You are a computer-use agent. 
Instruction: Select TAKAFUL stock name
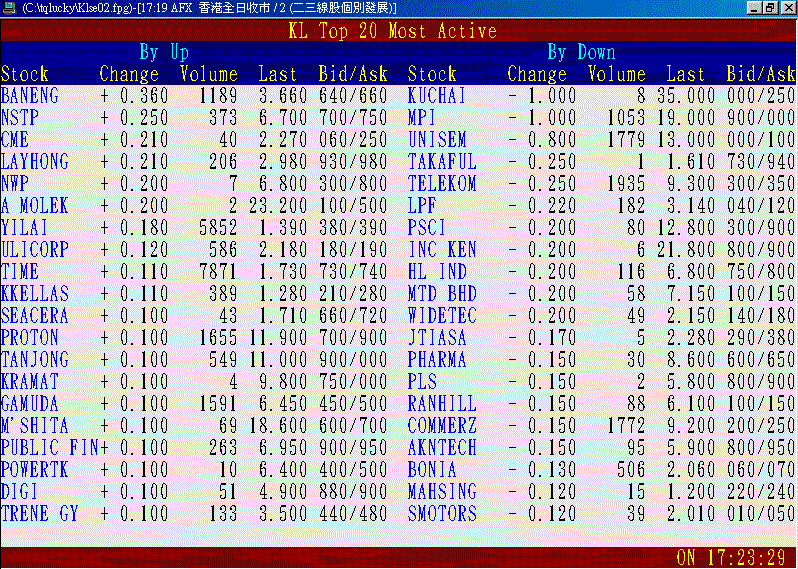click(x=442, y=161)
